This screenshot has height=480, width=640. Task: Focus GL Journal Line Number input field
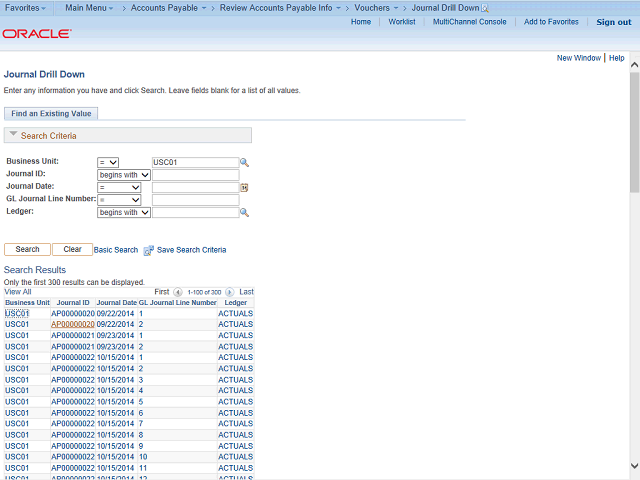[x=196, y=200]
